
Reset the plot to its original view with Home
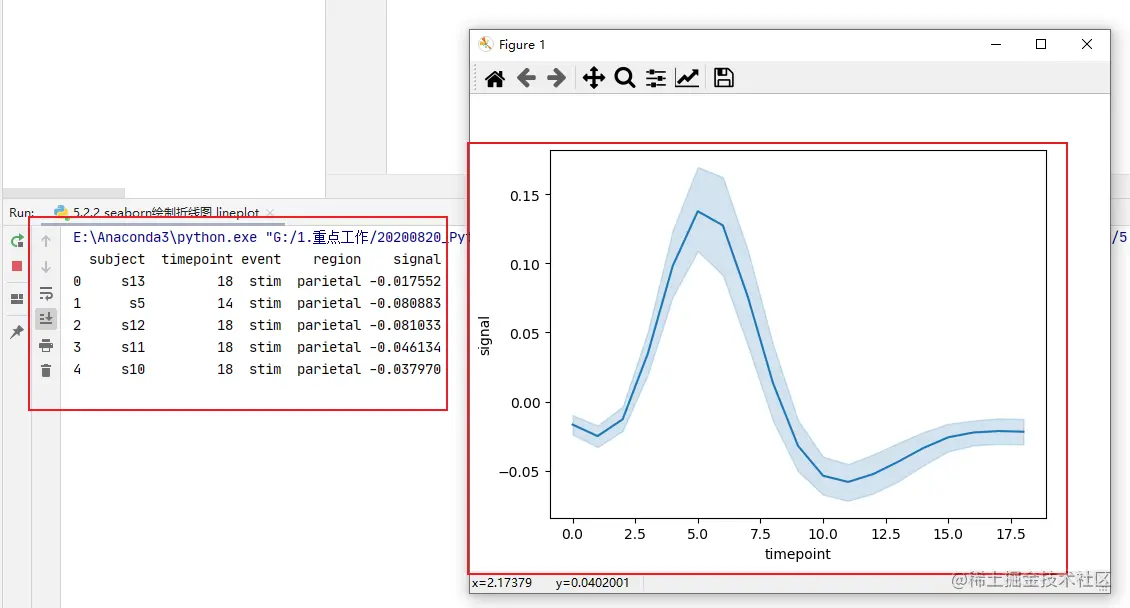[495, 78]
